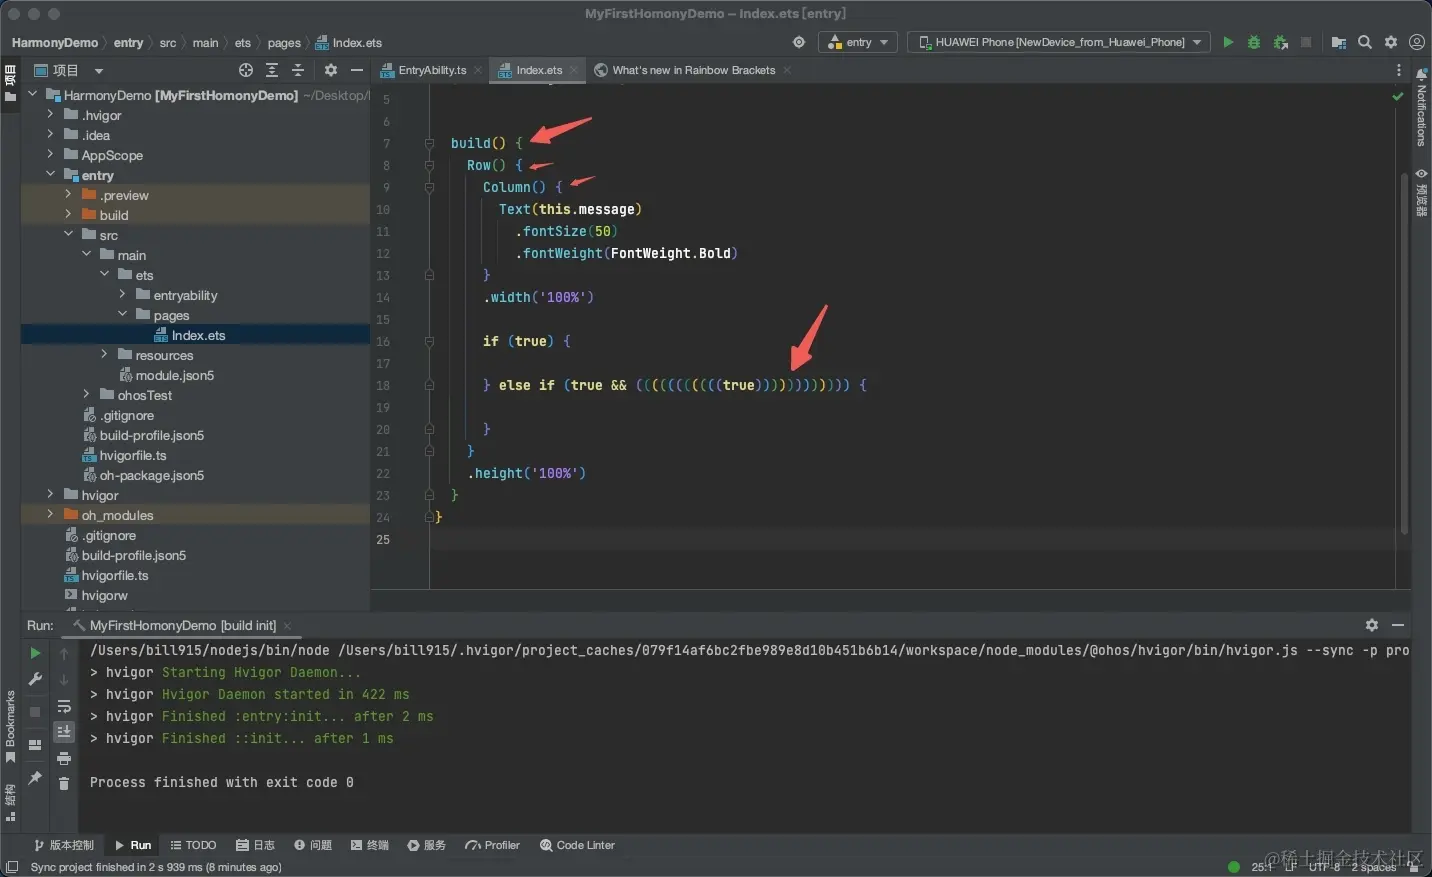Click the inspection checkmark in the editor
The image size is (1432, 877).
point(1398,97)
